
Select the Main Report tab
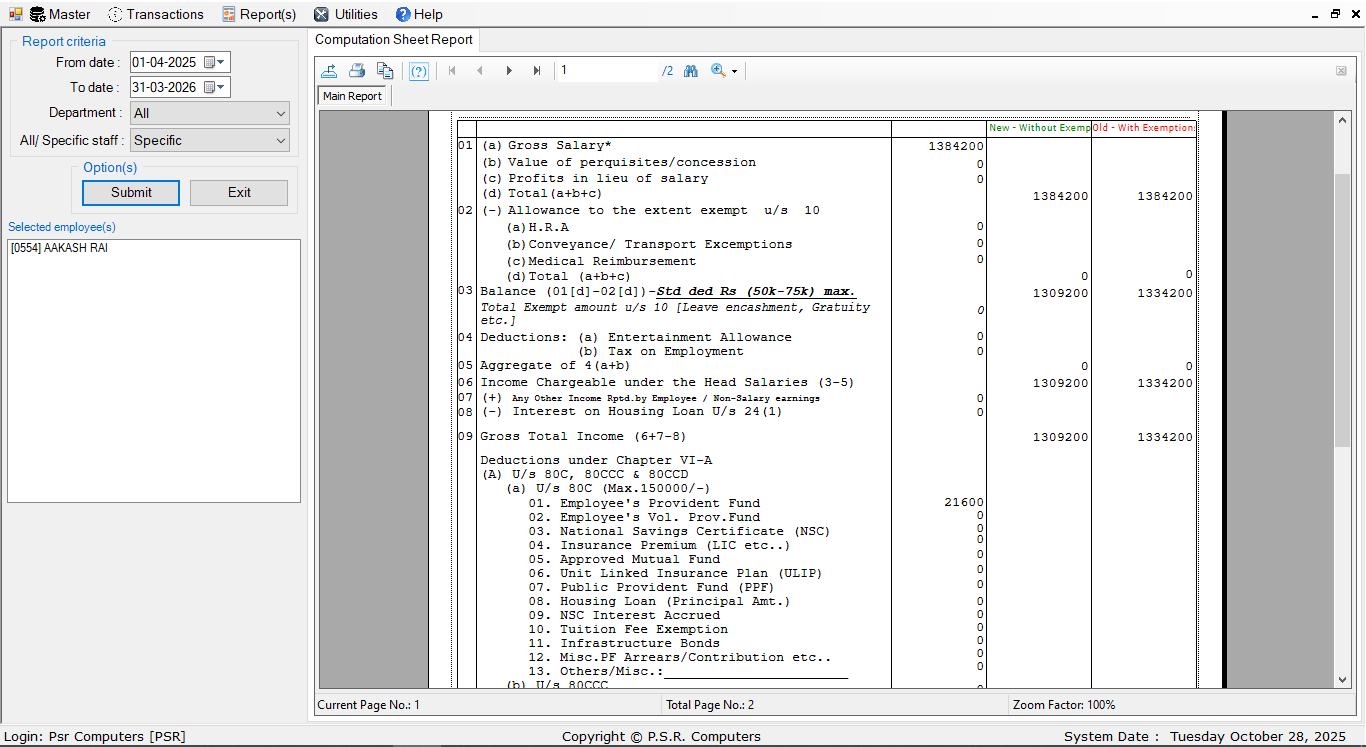coord(352,96)
